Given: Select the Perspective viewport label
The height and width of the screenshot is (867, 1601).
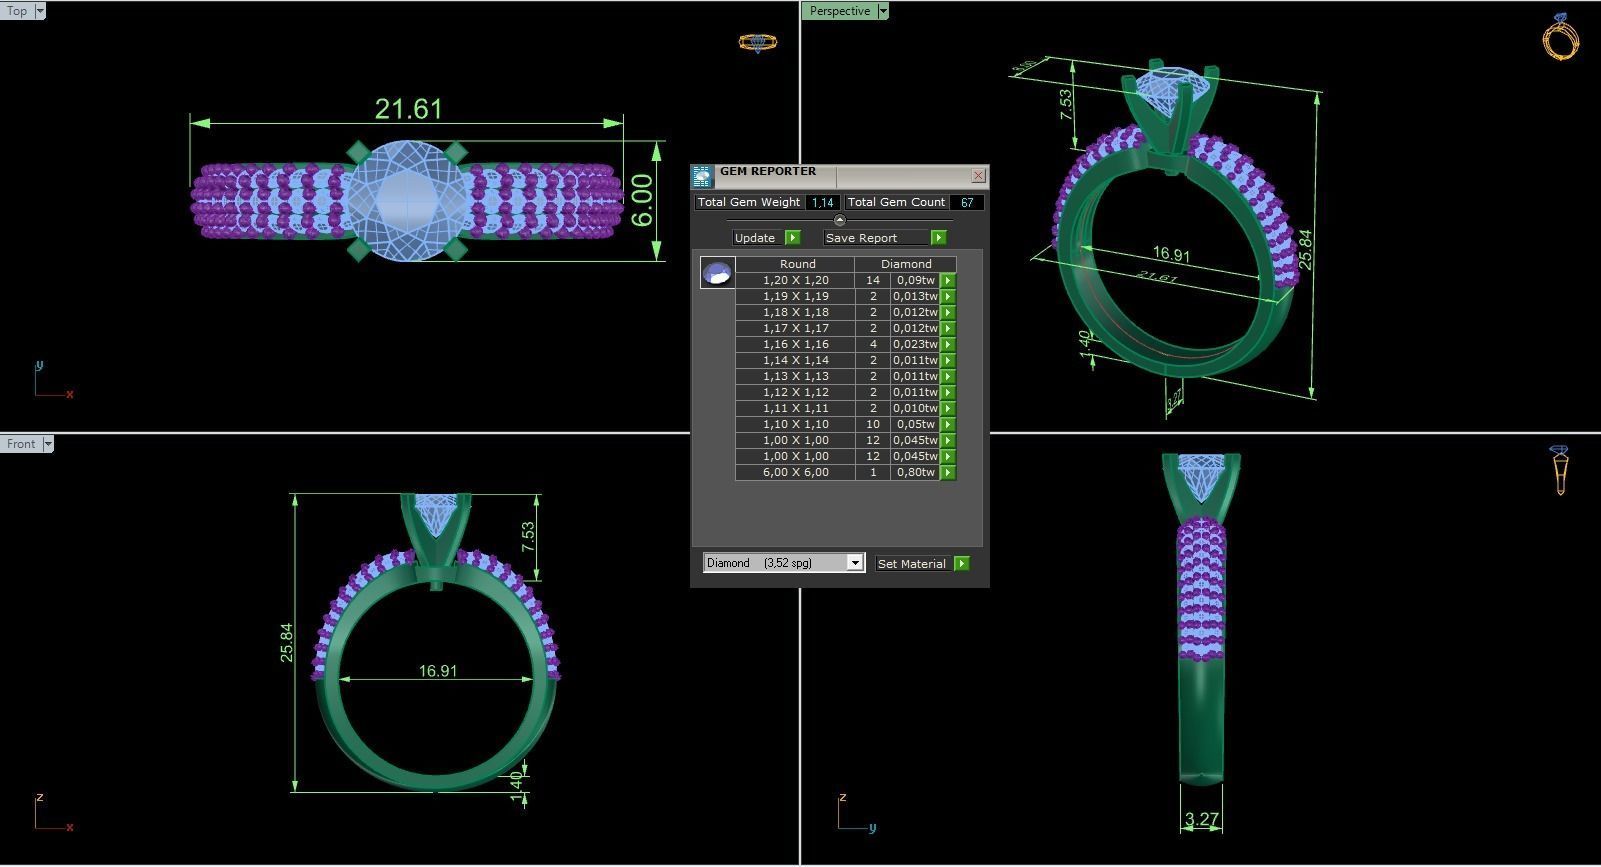Looking at the screenshot, I should pyautogui.click(x=840, y=11).
